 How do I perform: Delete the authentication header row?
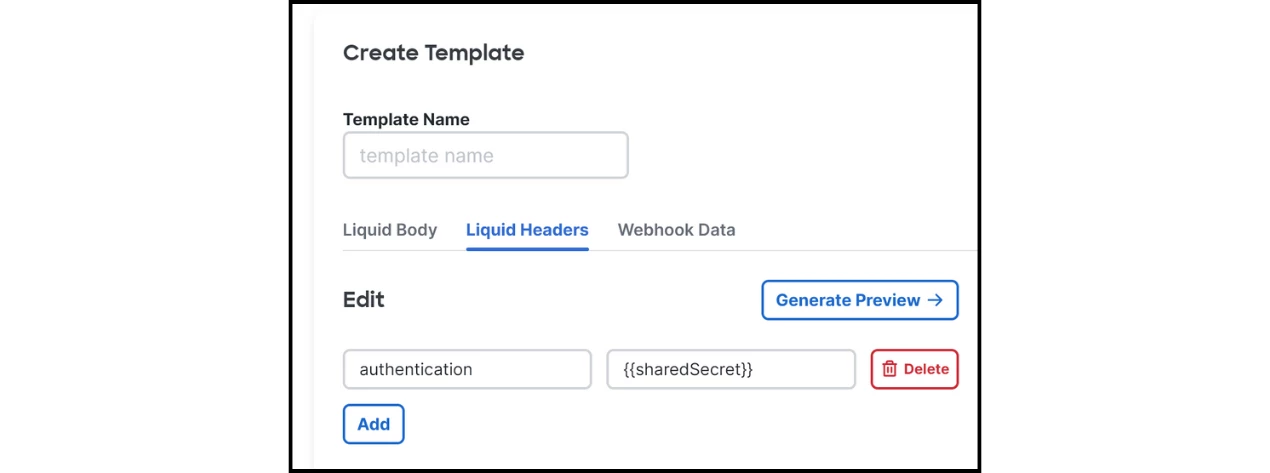pyautogui.click(x=914, y=369)
